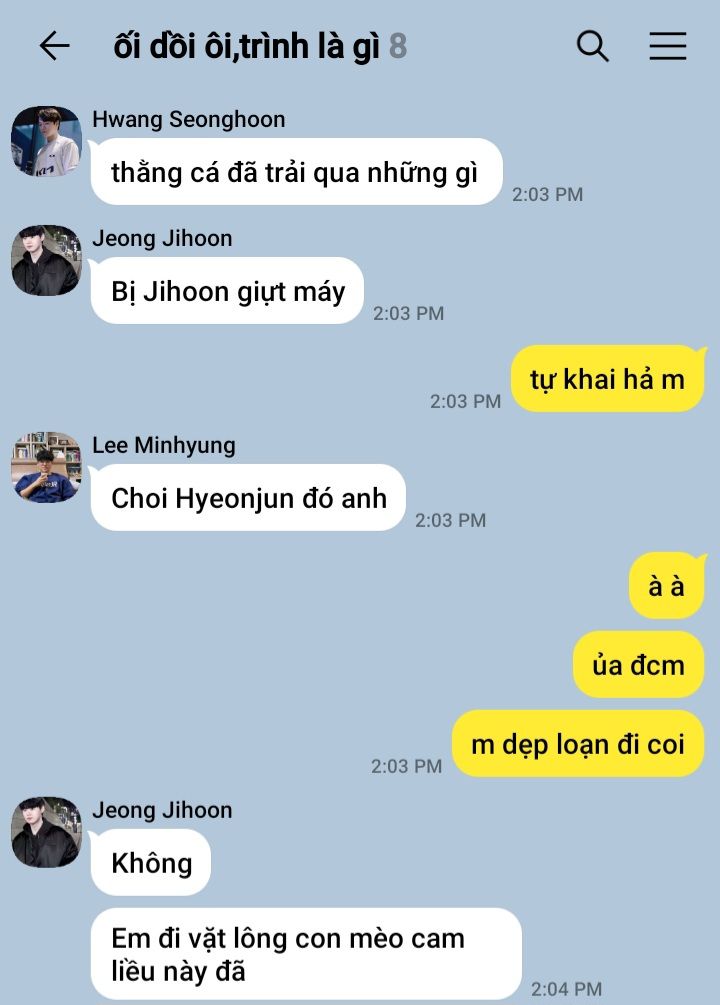Open Lee Minhyung's profile avatar
Screen dimensions: 720x1005
click(46, 467)
